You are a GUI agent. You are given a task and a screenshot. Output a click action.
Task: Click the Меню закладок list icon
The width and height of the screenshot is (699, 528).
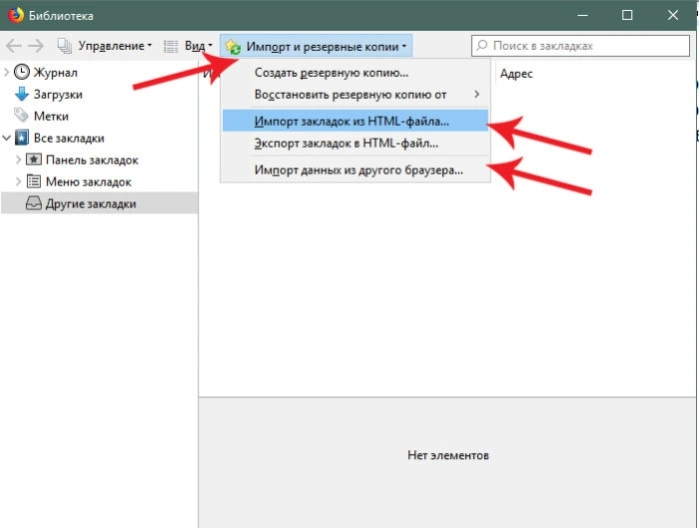click(33, 182)
